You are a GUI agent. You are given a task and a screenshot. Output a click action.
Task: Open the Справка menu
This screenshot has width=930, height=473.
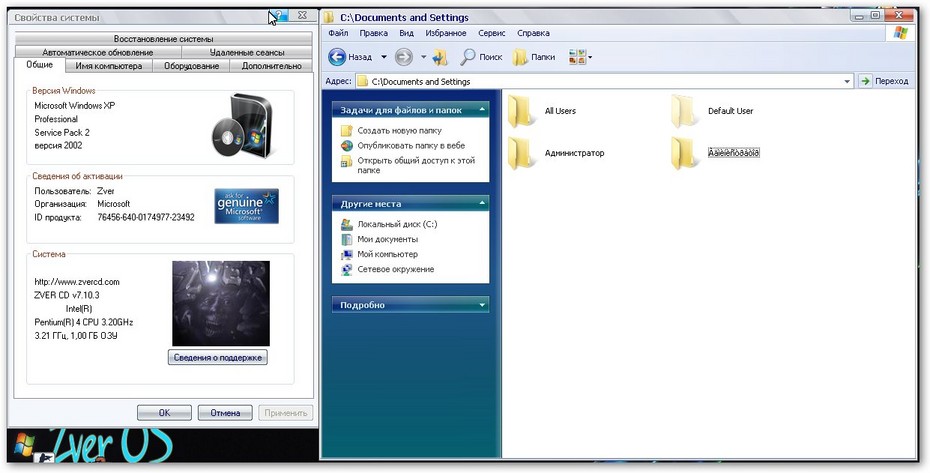click(533, 33)
